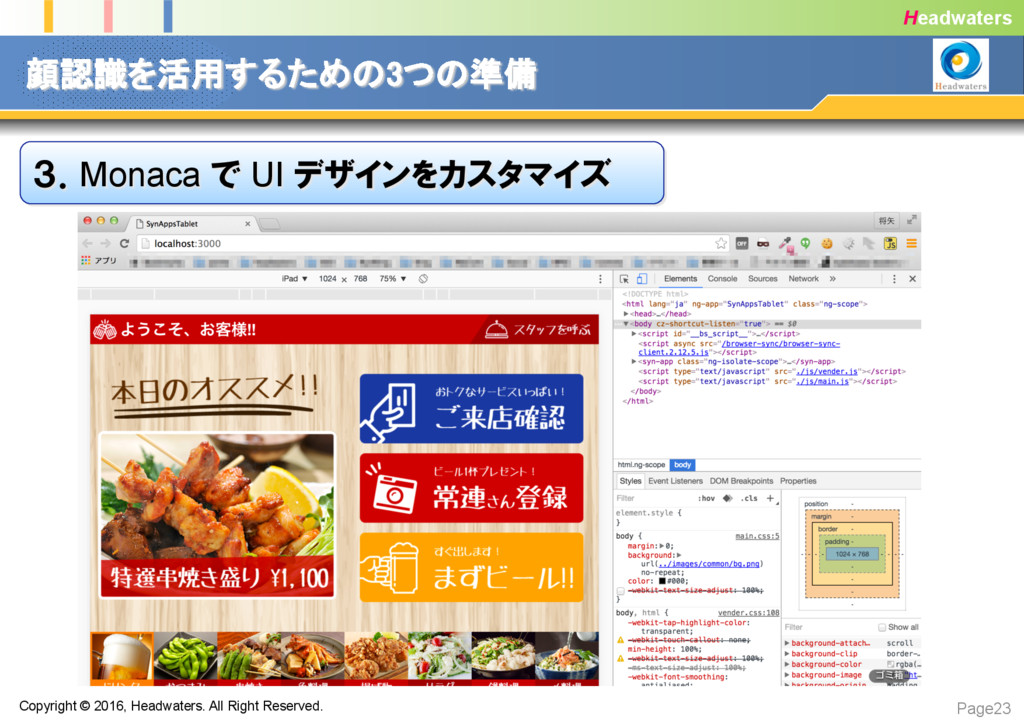
Task: Select the html.ng-scope breadcrumb
Action: click(x=641, y=465)
